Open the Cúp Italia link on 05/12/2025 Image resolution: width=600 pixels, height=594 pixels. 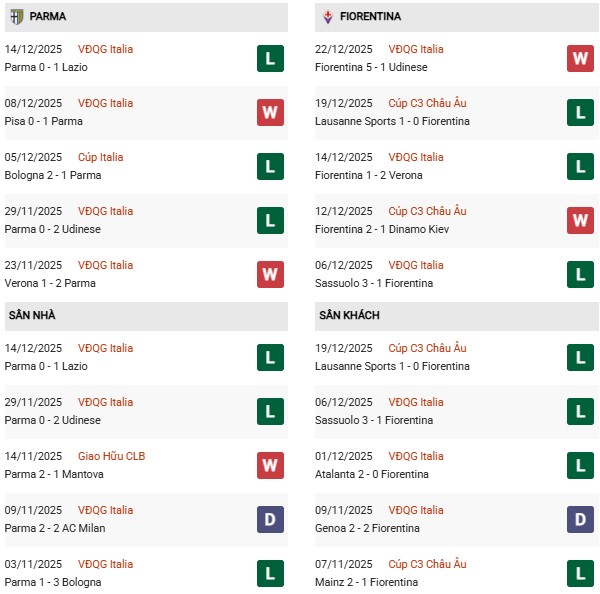tap(101, 157)
